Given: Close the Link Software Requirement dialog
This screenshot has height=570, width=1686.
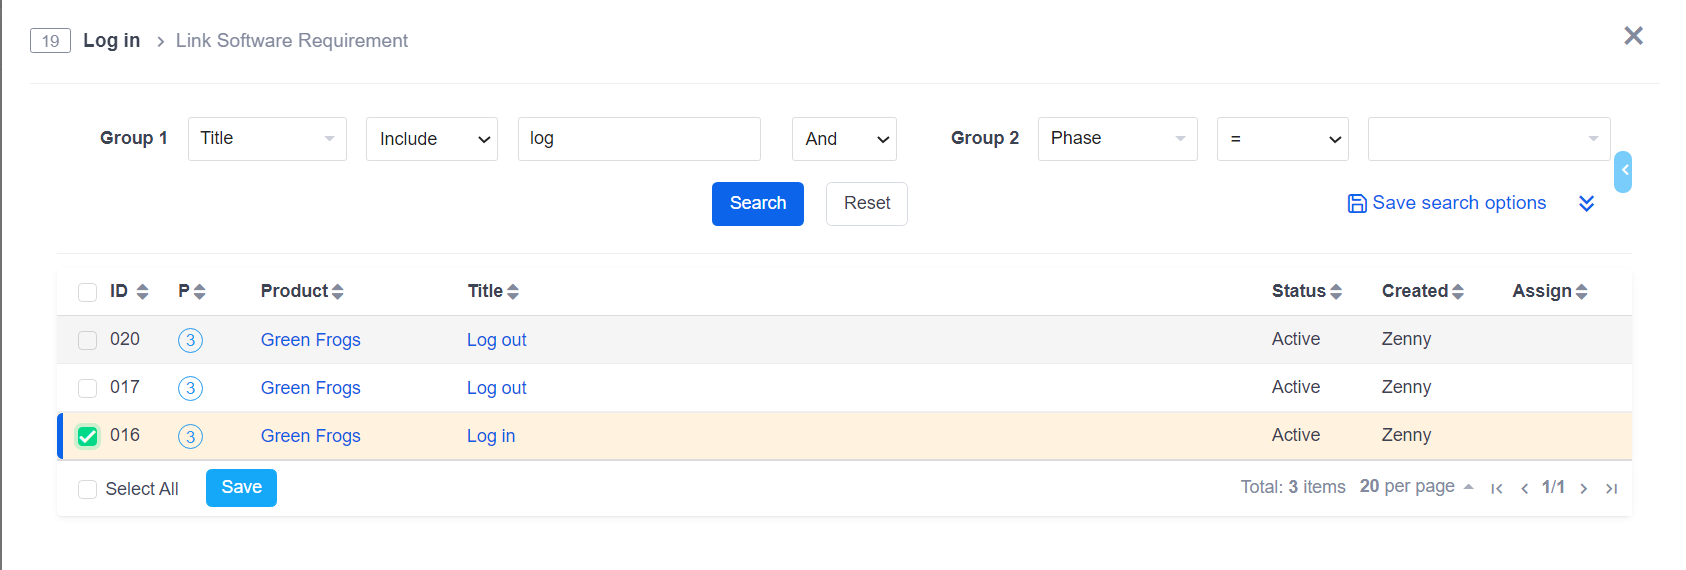Looking at the screenshot, I should pyautogui.click(x=1633, y=36).
